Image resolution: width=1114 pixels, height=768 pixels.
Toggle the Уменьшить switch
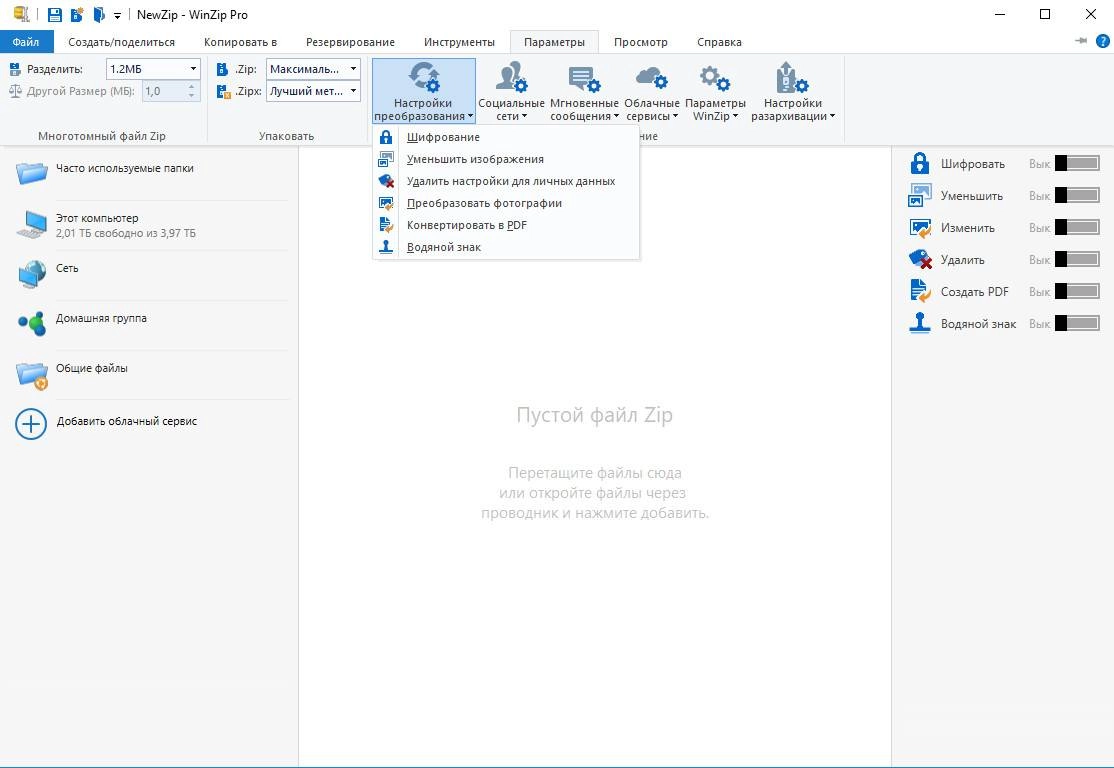click(1077, 195)
